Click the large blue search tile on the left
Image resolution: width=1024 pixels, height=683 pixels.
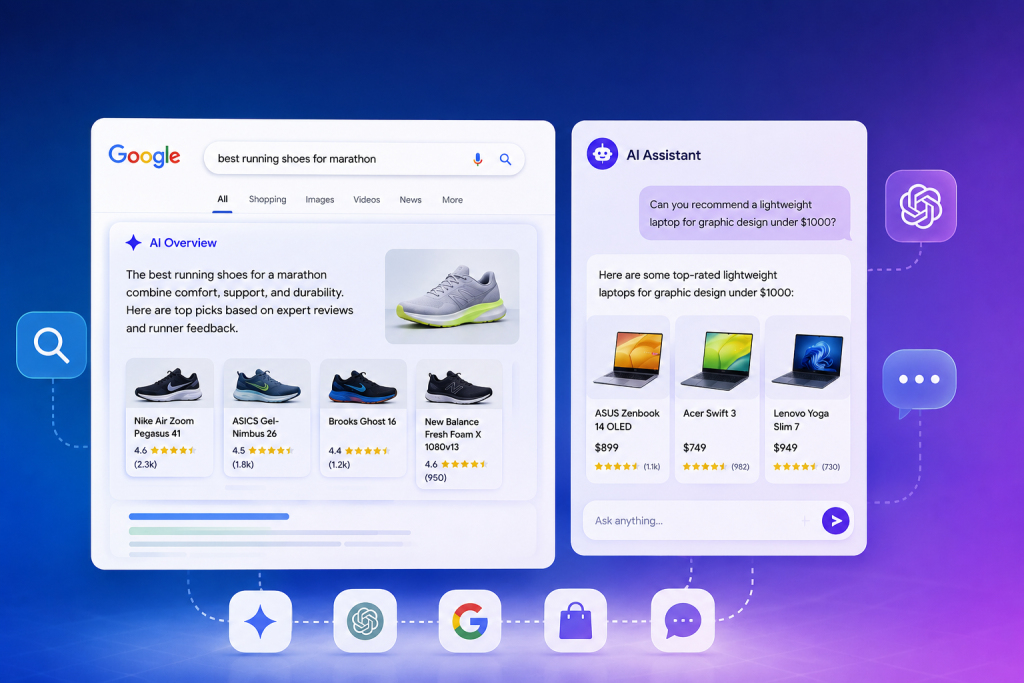click(52, 345)
